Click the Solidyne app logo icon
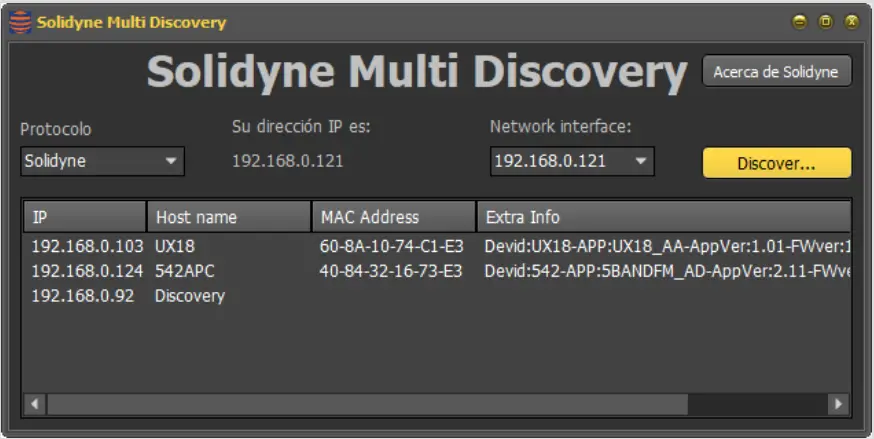Viewport: 874px width, 439px height. [x=20, y=22]
